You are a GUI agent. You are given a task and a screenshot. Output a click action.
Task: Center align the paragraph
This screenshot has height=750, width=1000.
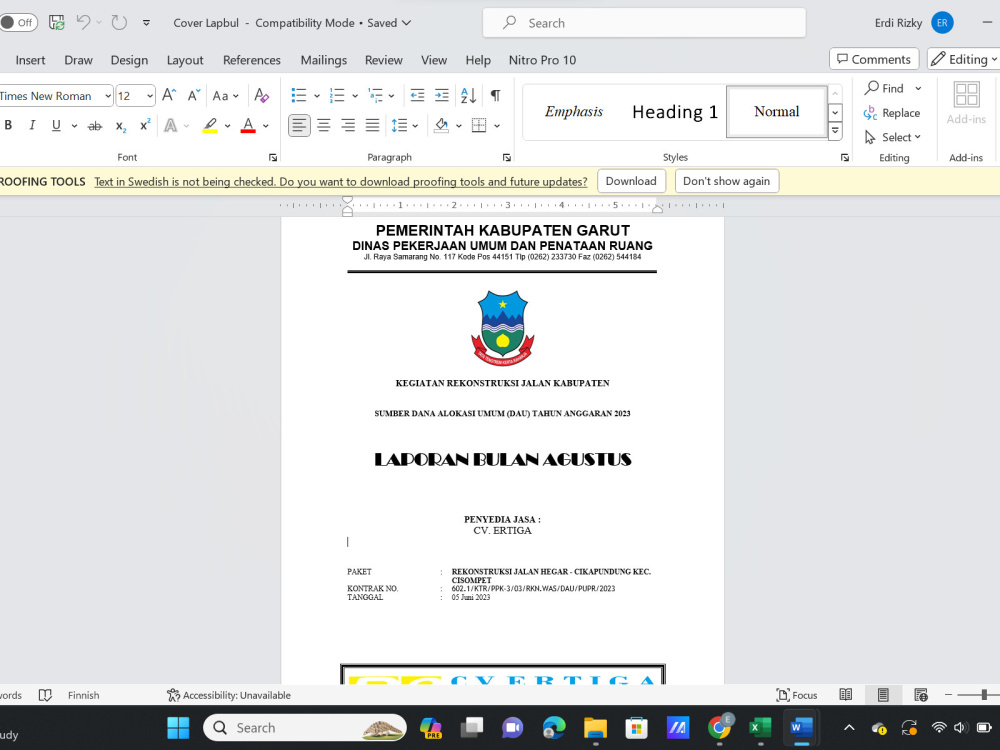pyautogui.click(x=324, y=126)
